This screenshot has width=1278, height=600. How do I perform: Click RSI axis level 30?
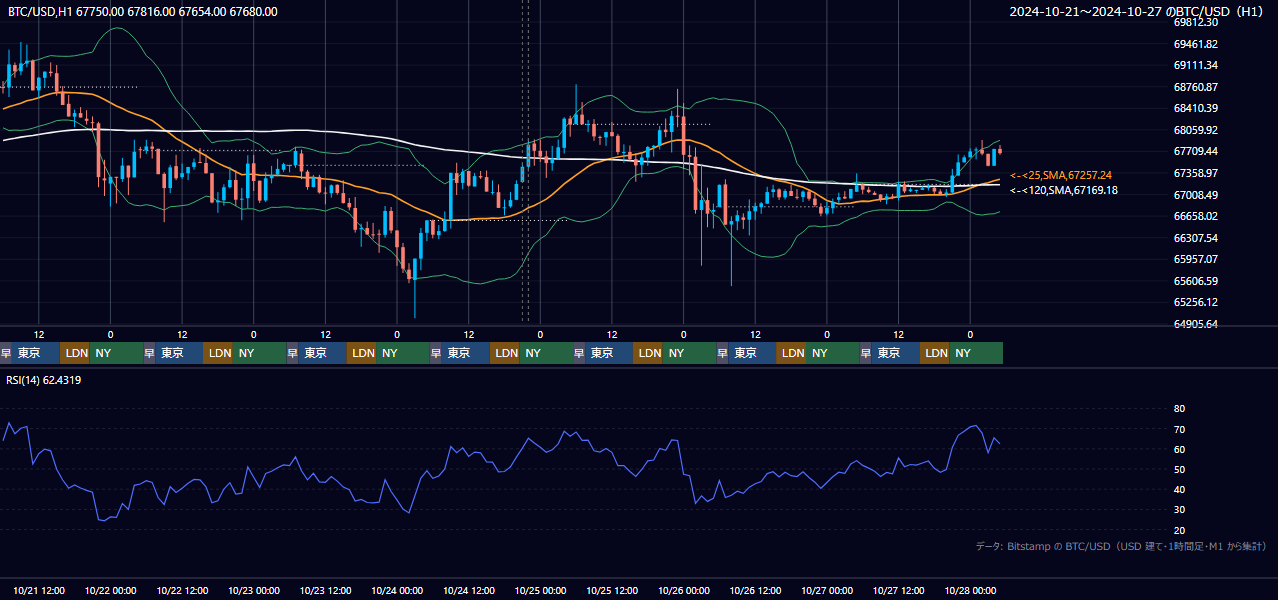1179,510
